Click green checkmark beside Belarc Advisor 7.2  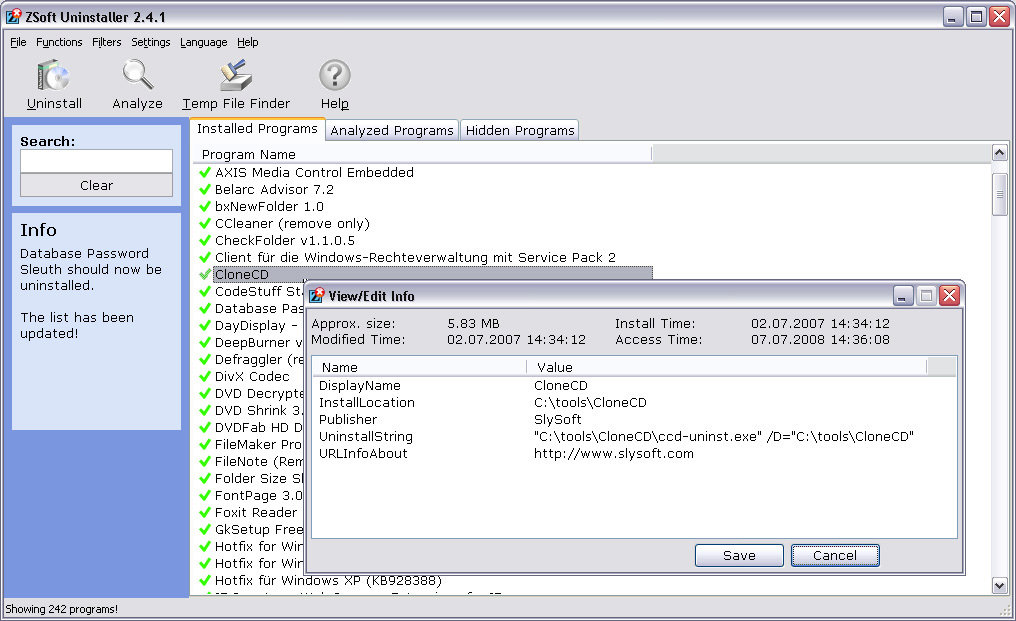(205, 189)
